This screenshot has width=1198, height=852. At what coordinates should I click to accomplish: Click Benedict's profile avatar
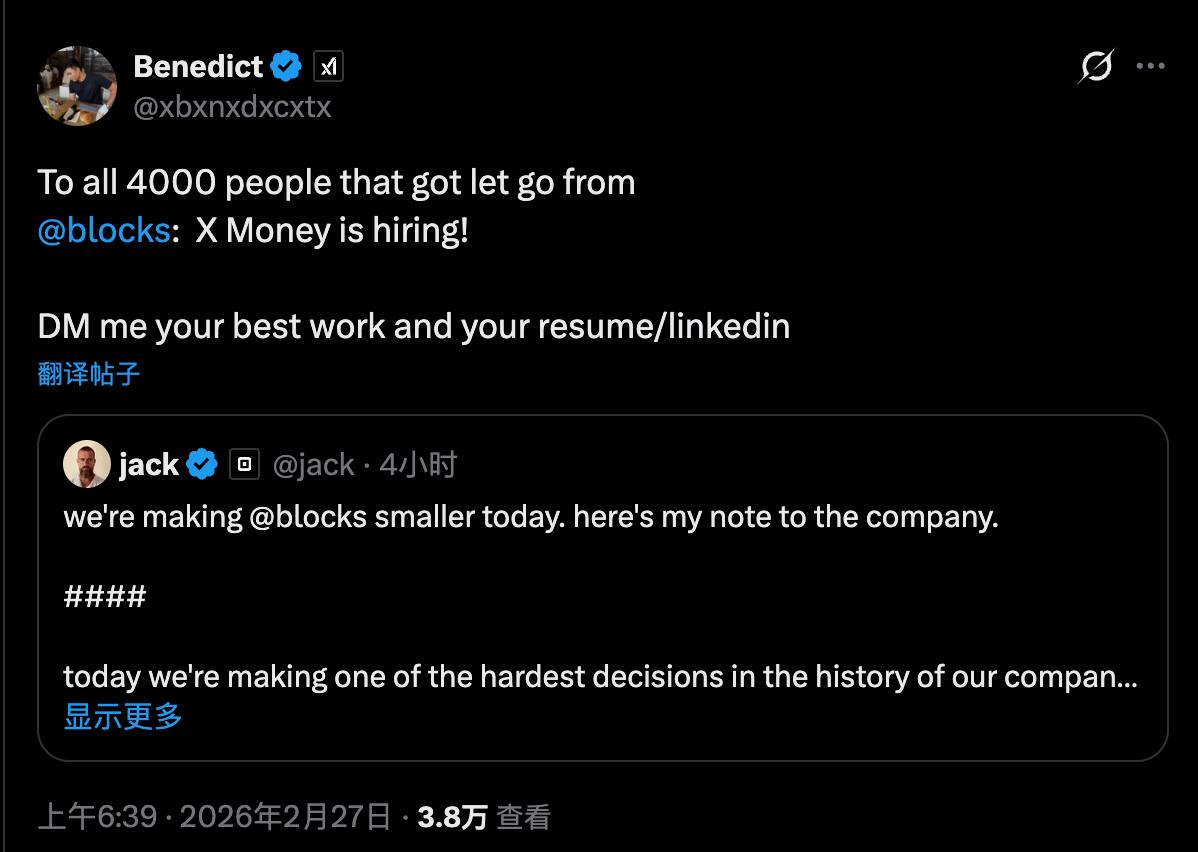(x=77, y=86)
